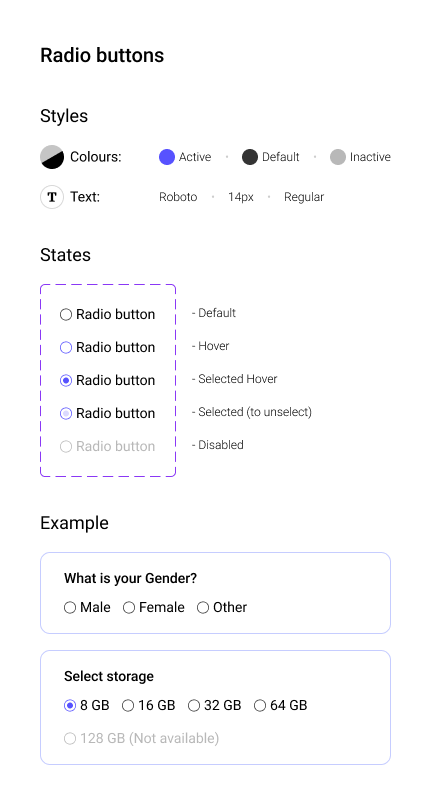440x805 pixels.
Task: Select the 32 GB storage option
Action: coord(194,705)
